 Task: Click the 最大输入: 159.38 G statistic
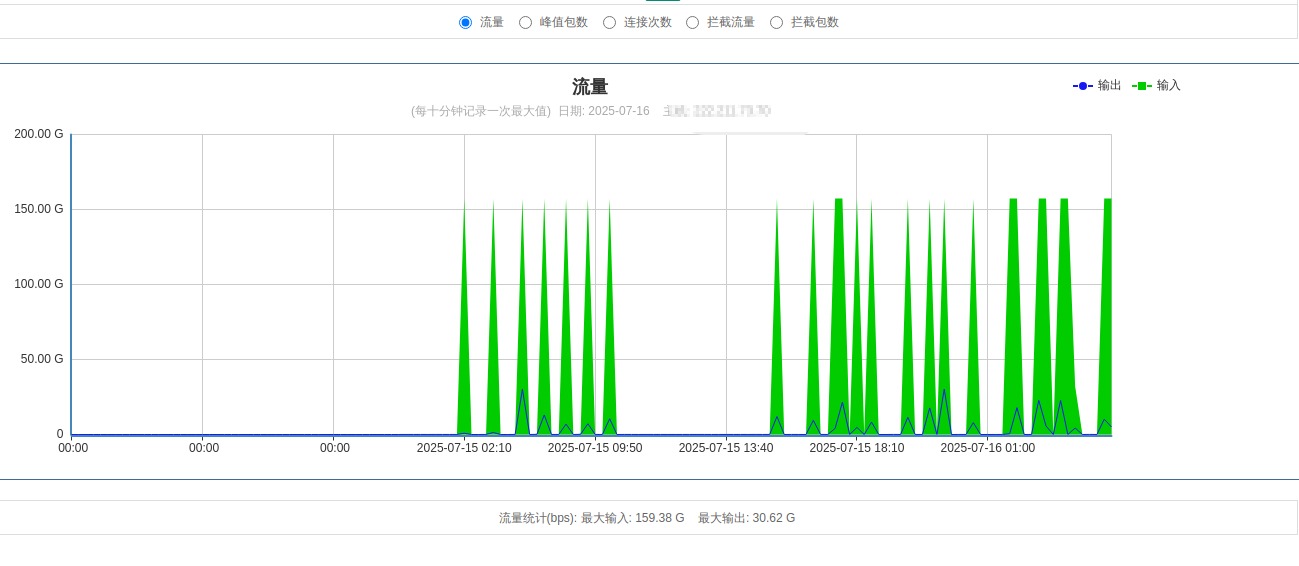pos(633,518)
